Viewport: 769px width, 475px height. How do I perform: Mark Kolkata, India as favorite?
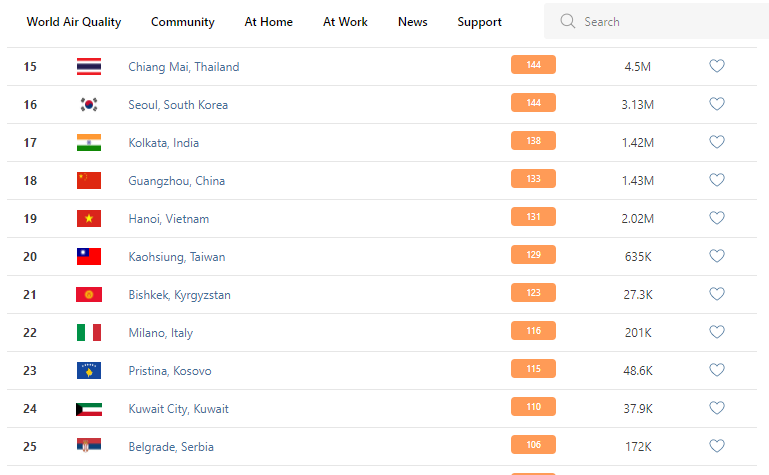pyautogui.click(x=717, y=143)
